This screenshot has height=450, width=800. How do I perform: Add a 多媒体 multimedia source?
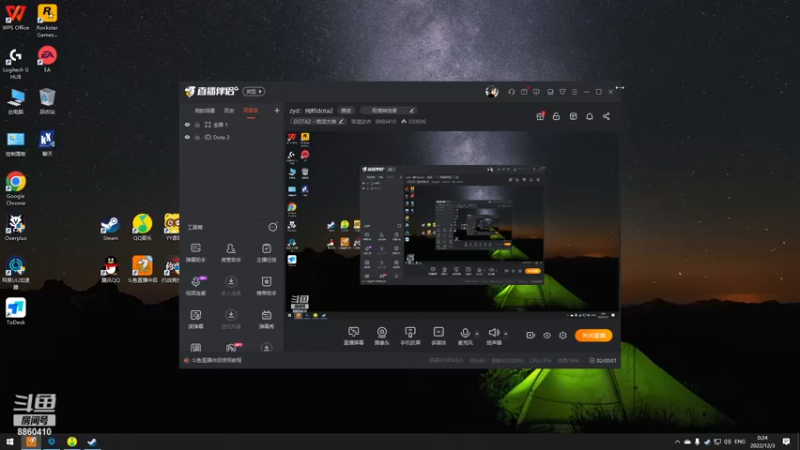[x=439, y=336]
